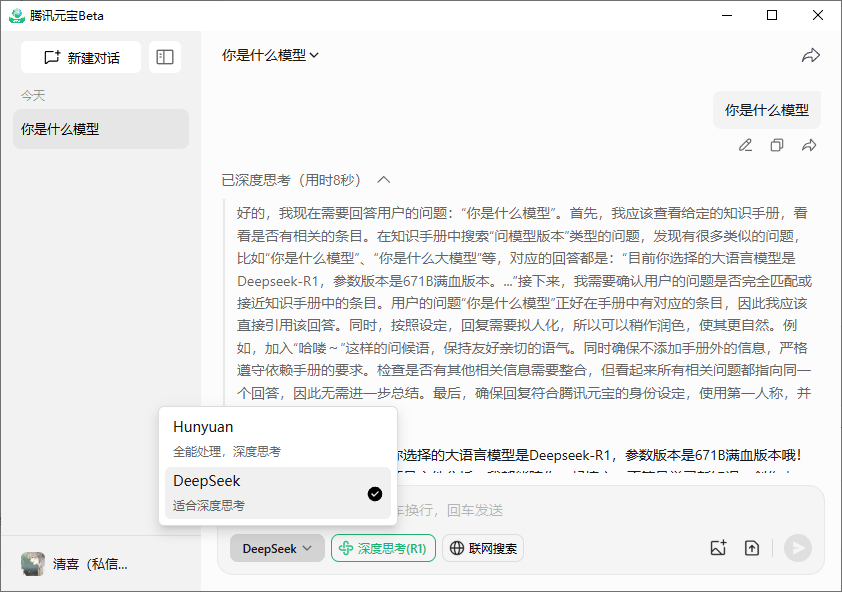Send the message with the paper plane icon

[x=796, y=548]
